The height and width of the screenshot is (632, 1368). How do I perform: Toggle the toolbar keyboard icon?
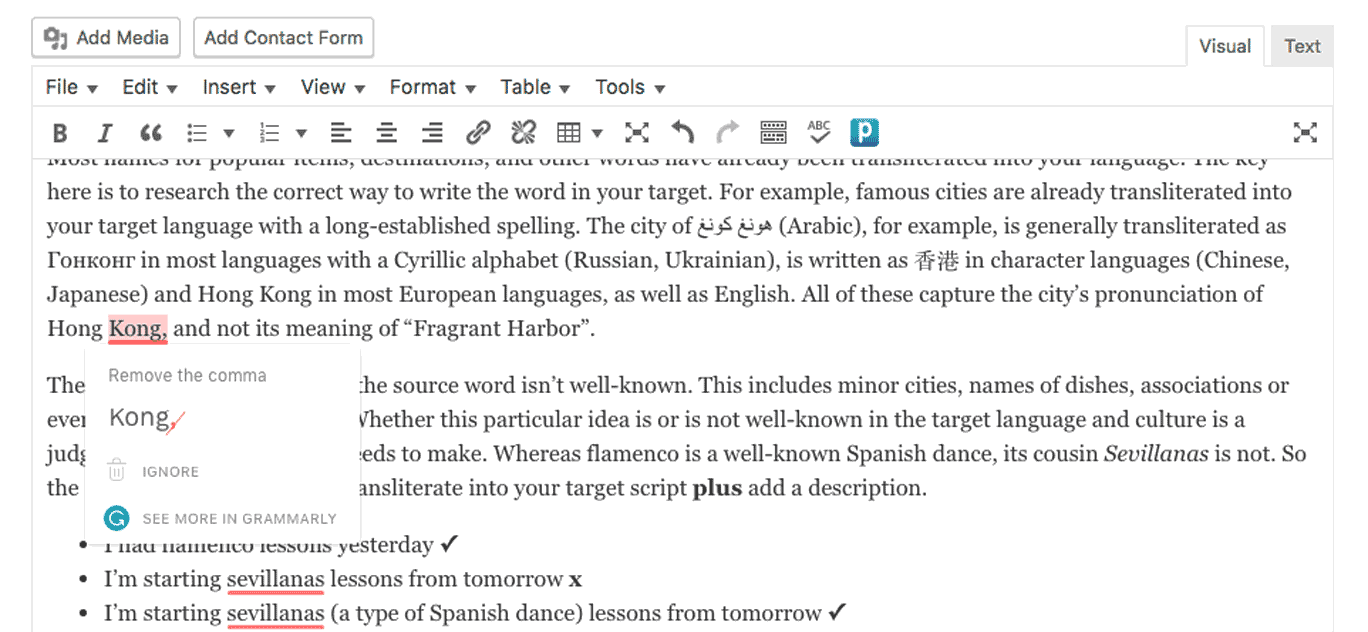click(773, 133)
